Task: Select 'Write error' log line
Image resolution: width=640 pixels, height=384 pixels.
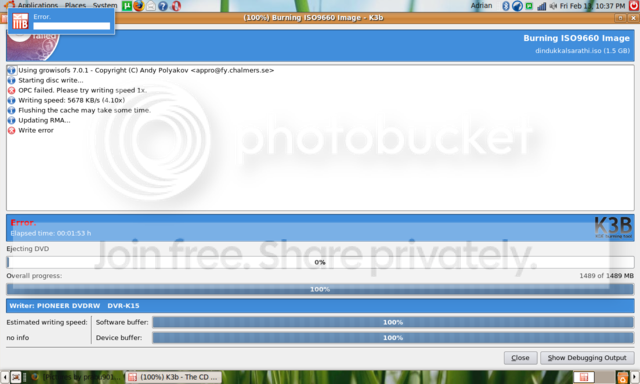Action: coord(36,130)
